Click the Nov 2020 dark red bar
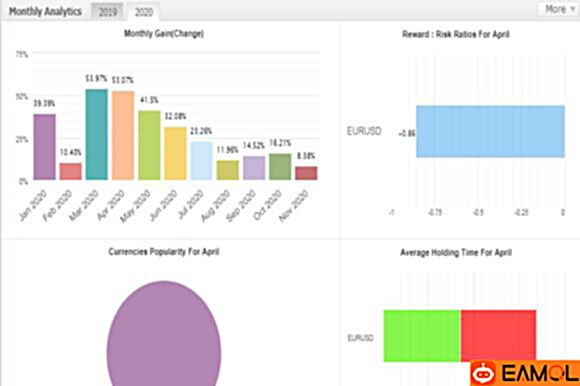This screenshot has width=580, height=386. click(x=306, y=173)
